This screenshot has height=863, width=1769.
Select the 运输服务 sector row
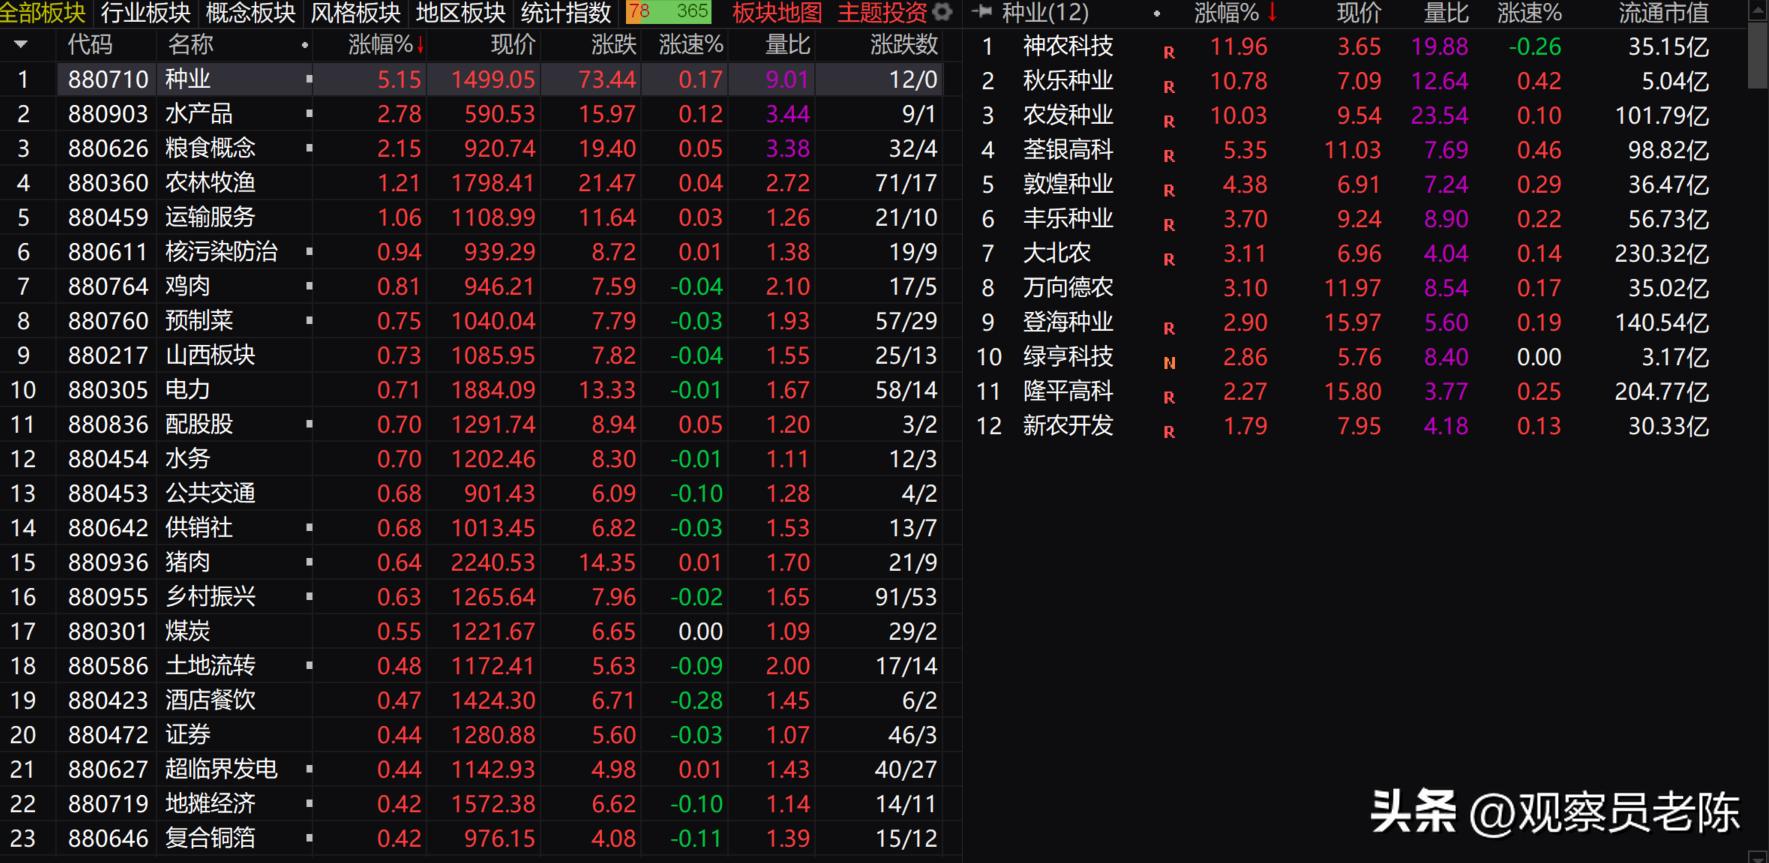point(480,217)
